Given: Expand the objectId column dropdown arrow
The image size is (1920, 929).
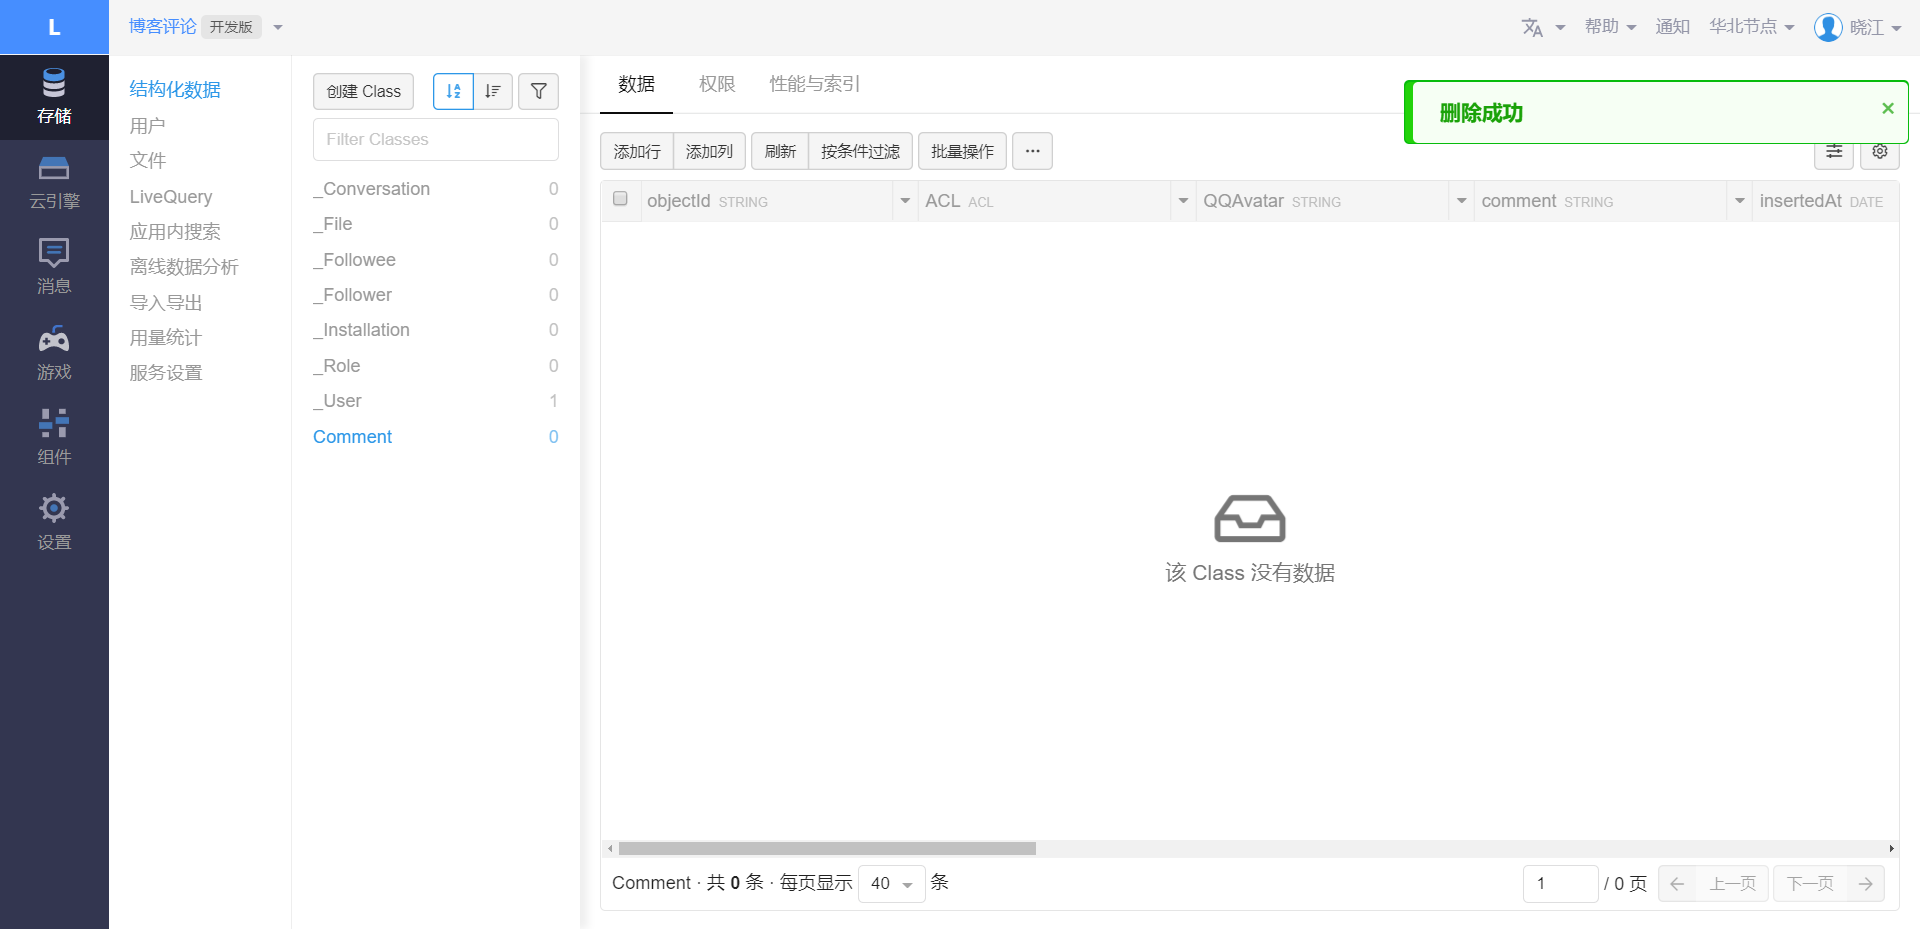Looking at the screenshot, I should 905,201.
